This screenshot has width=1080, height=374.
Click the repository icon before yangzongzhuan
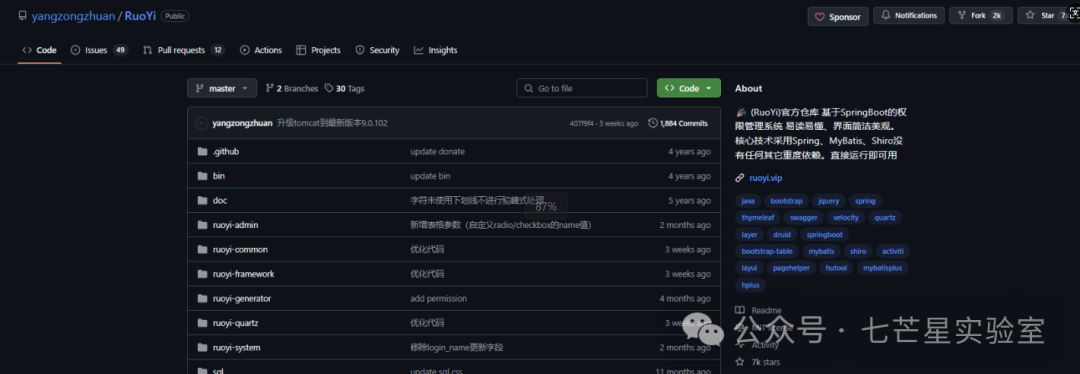click(23, 16)
